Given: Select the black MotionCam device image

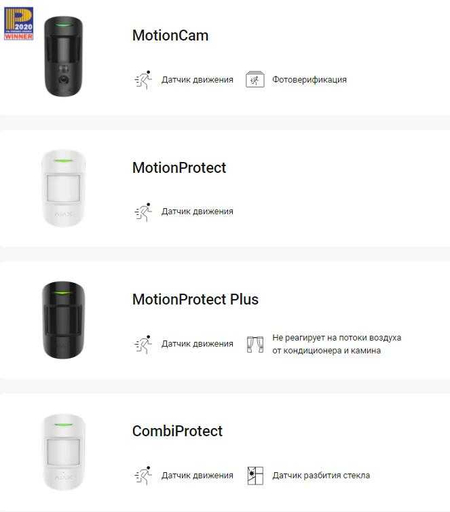Looking at the screenshot, I should point(63,56).
